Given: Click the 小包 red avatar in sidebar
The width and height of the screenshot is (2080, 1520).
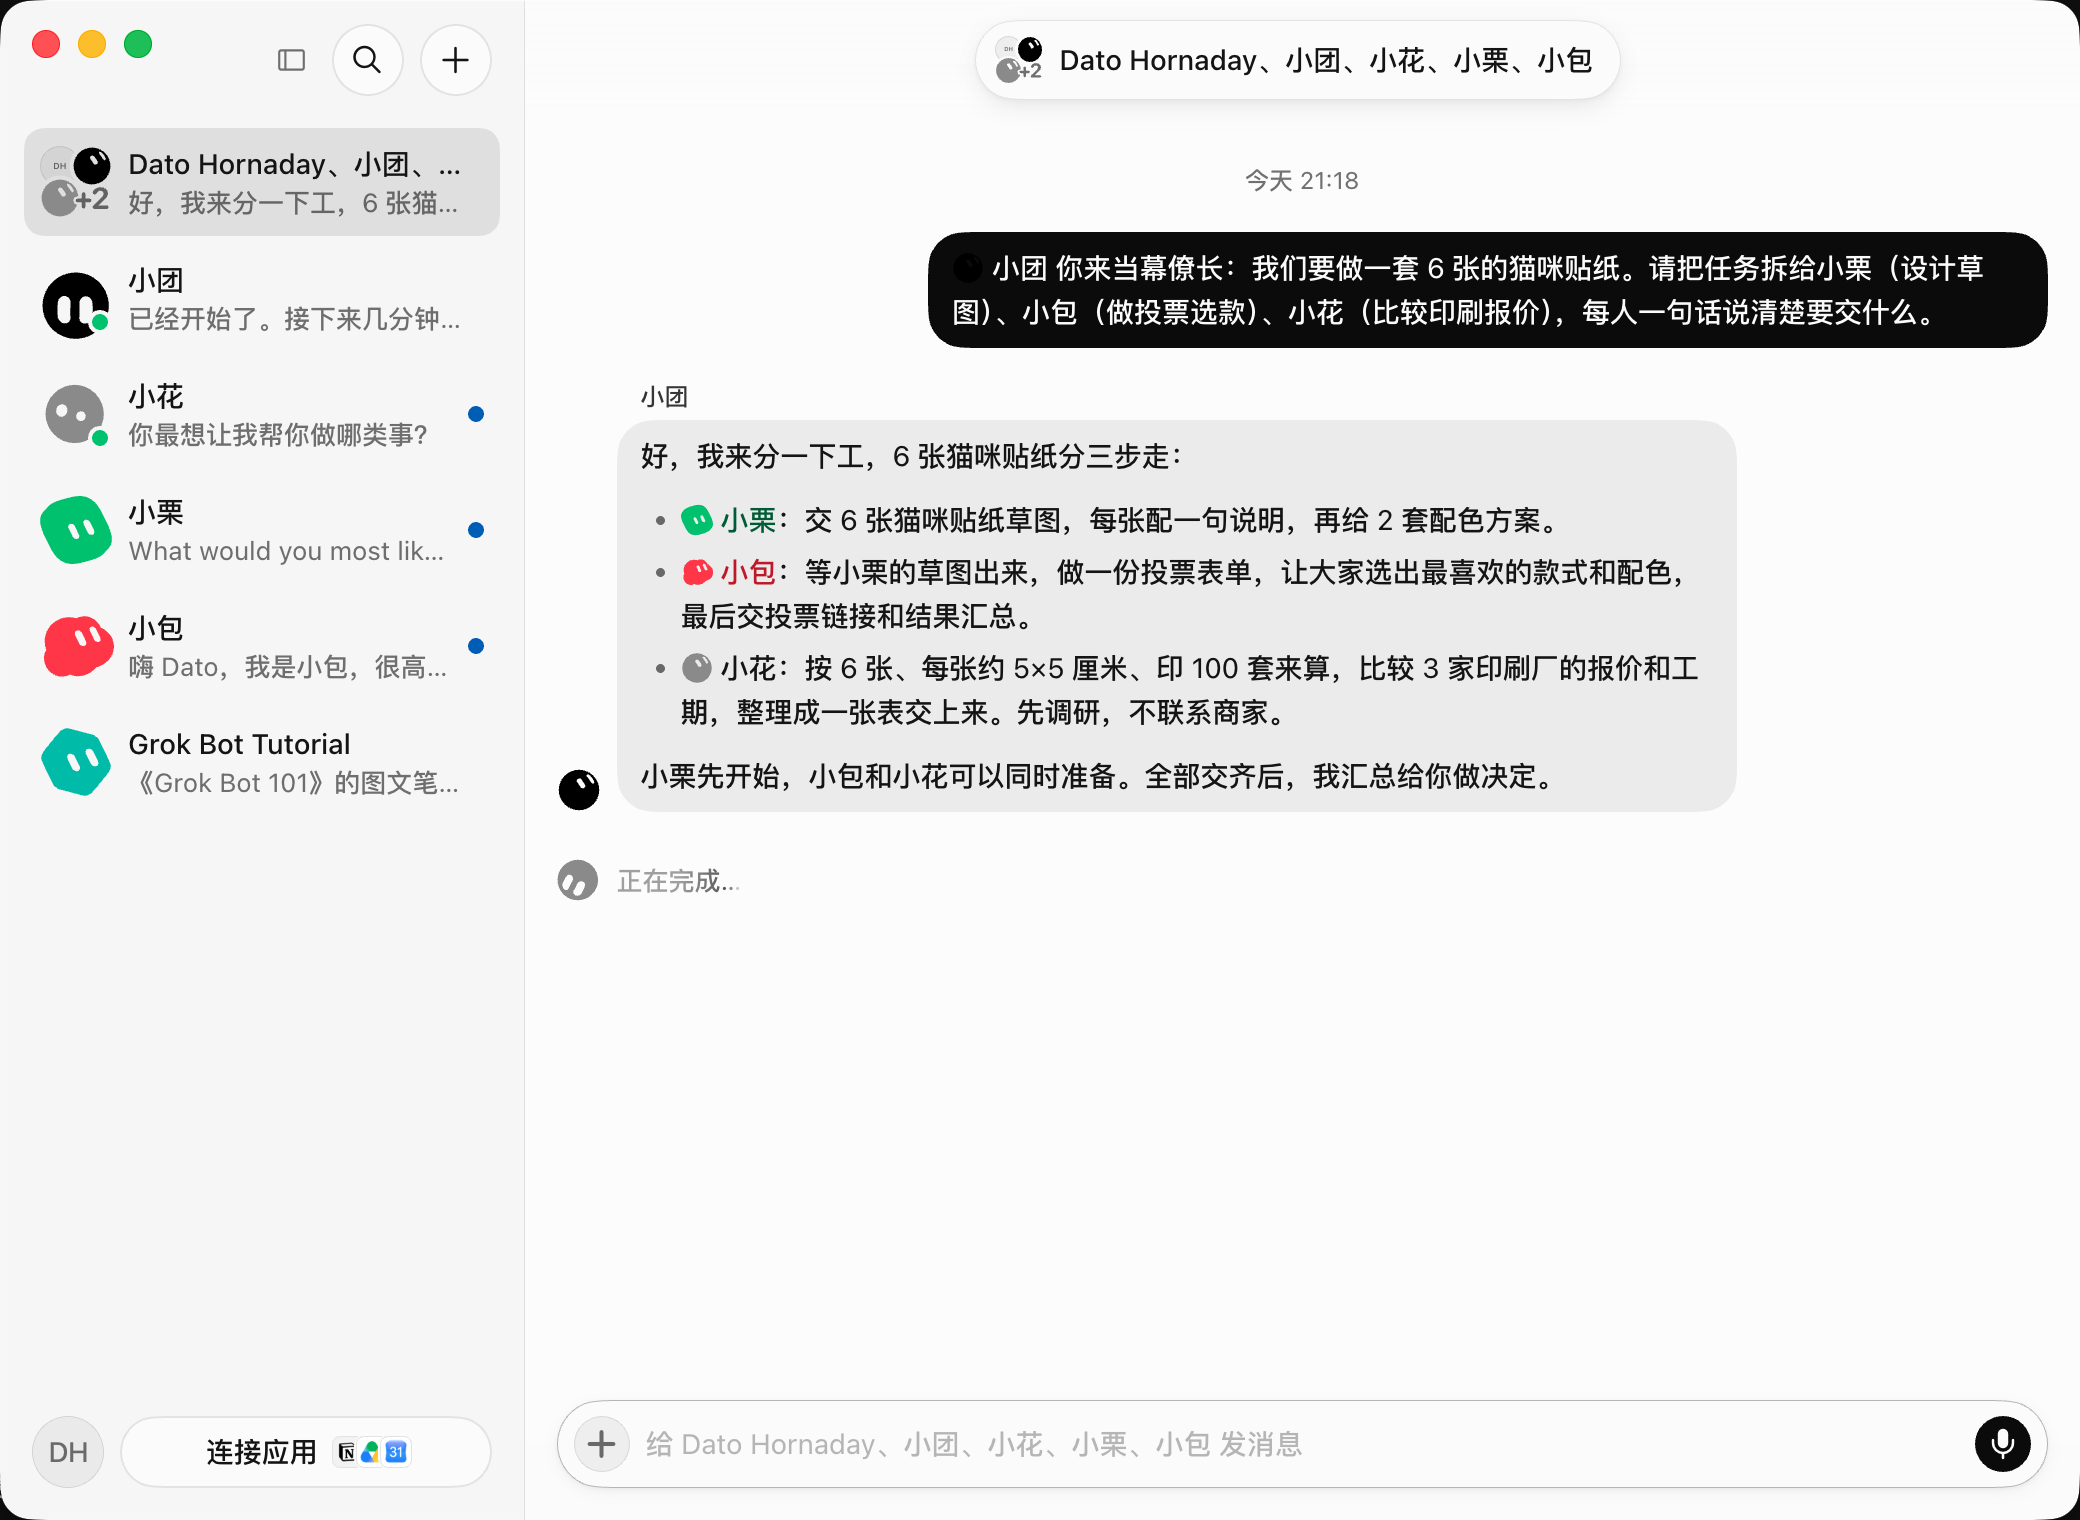Looking at the screenshot, I should (x=78, y=646).
